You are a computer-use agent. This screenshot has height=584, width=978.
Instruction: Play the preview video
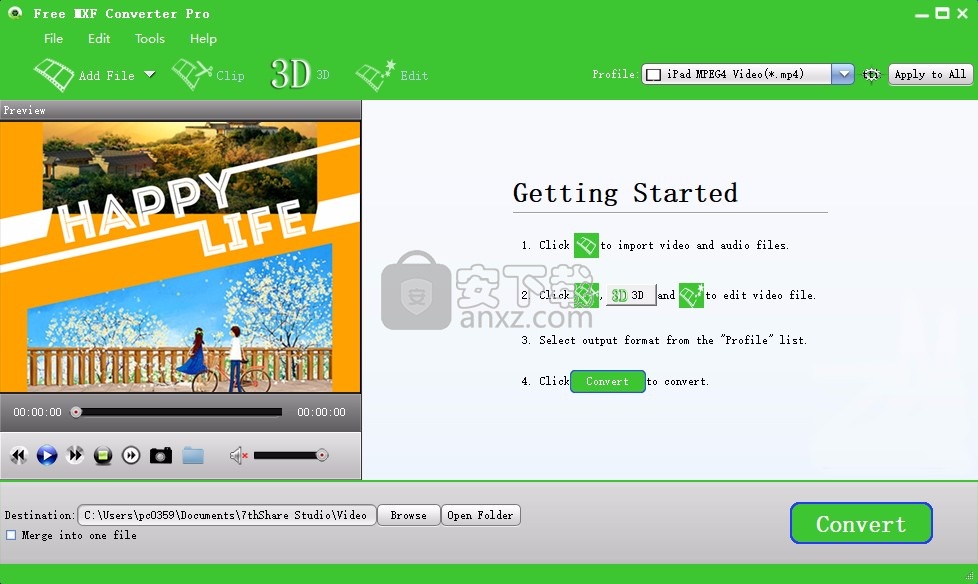[47, 455]
